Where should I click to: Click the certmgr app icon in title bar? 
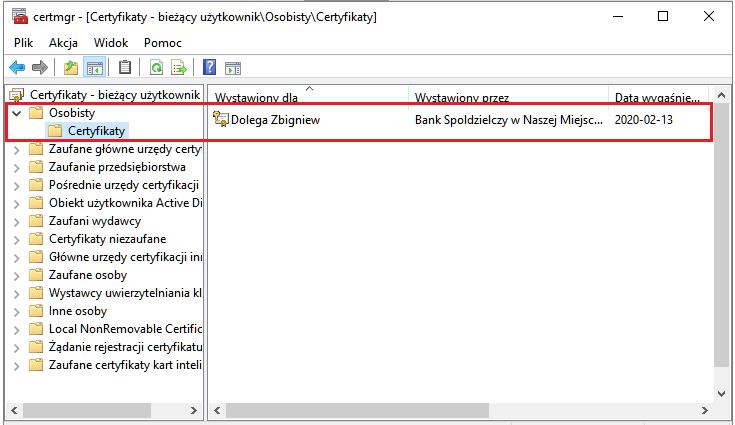coord(20,16)
